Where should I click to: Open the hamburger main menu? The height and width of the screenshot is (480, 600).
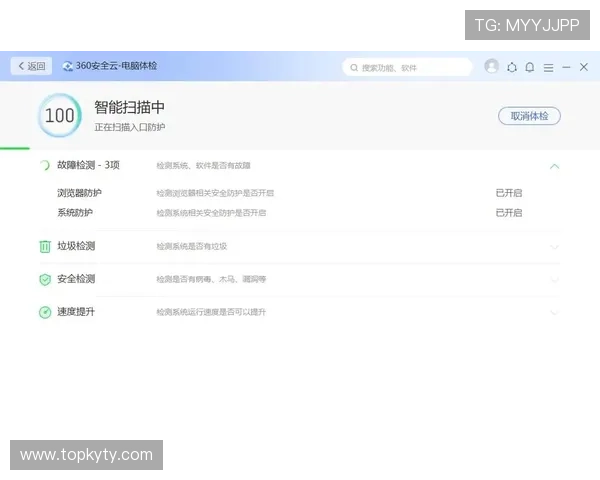[548, 68]
